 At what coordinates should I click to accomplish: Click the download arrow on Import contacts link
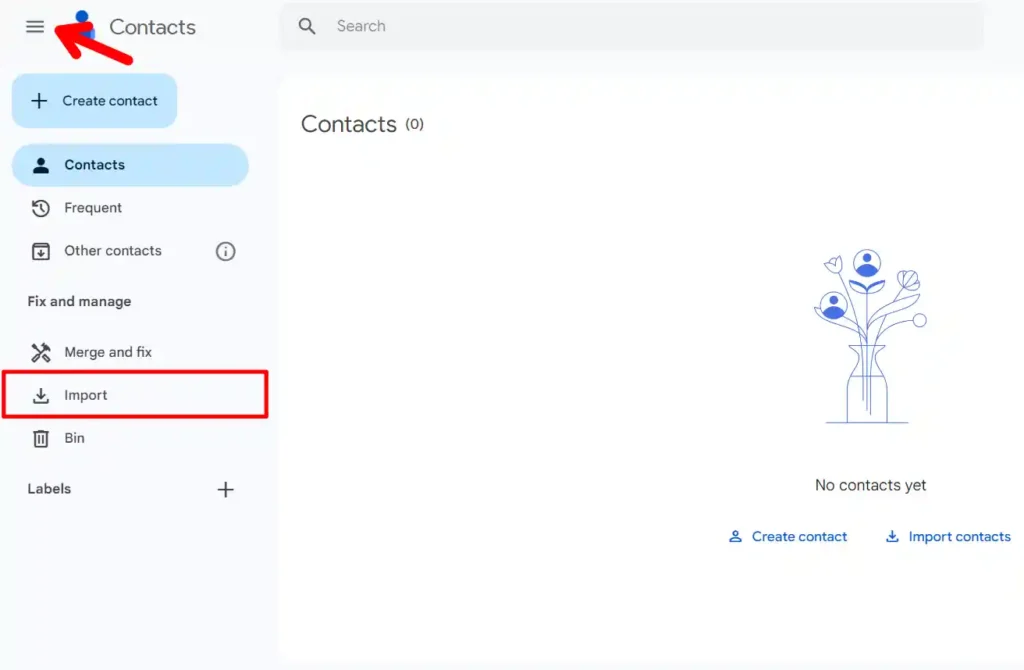[x=891, y=536]
